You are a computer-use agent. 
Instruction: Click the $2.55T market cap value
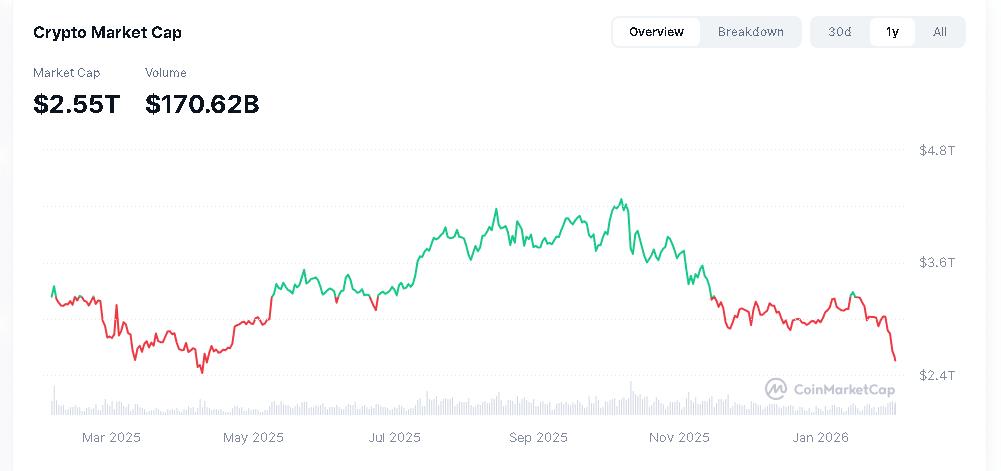click(x=77, y=104)
